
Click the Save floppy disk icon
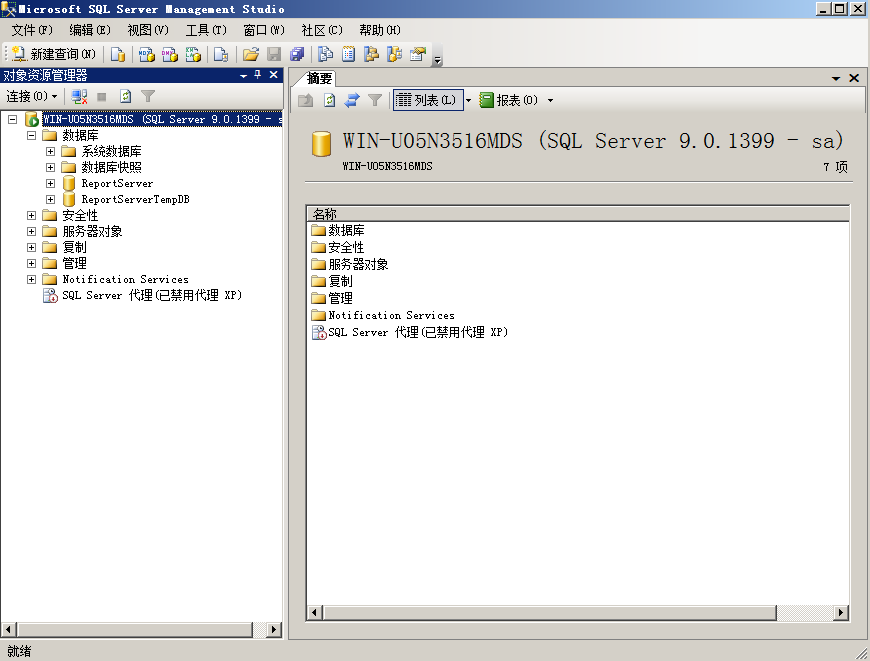click(x=274, y=54)
